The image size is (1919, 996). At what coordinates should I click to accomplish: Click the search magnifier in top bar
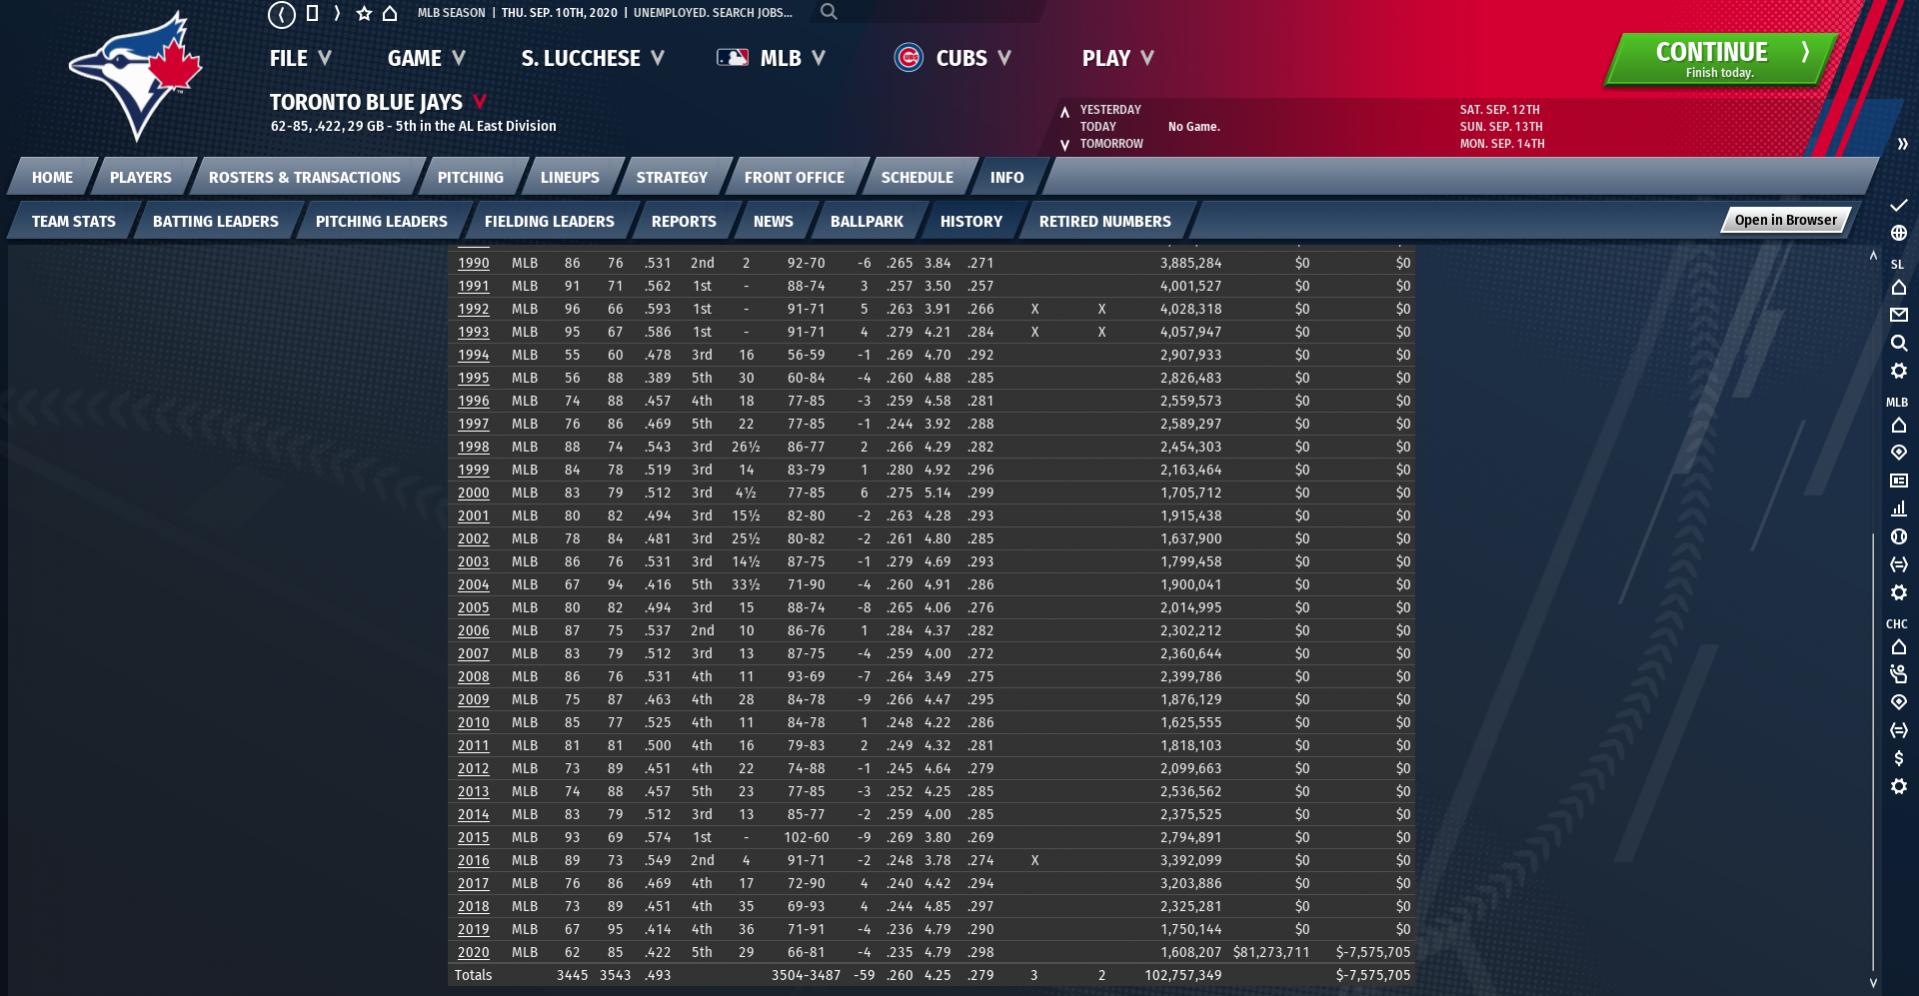[x=828, y=12]
